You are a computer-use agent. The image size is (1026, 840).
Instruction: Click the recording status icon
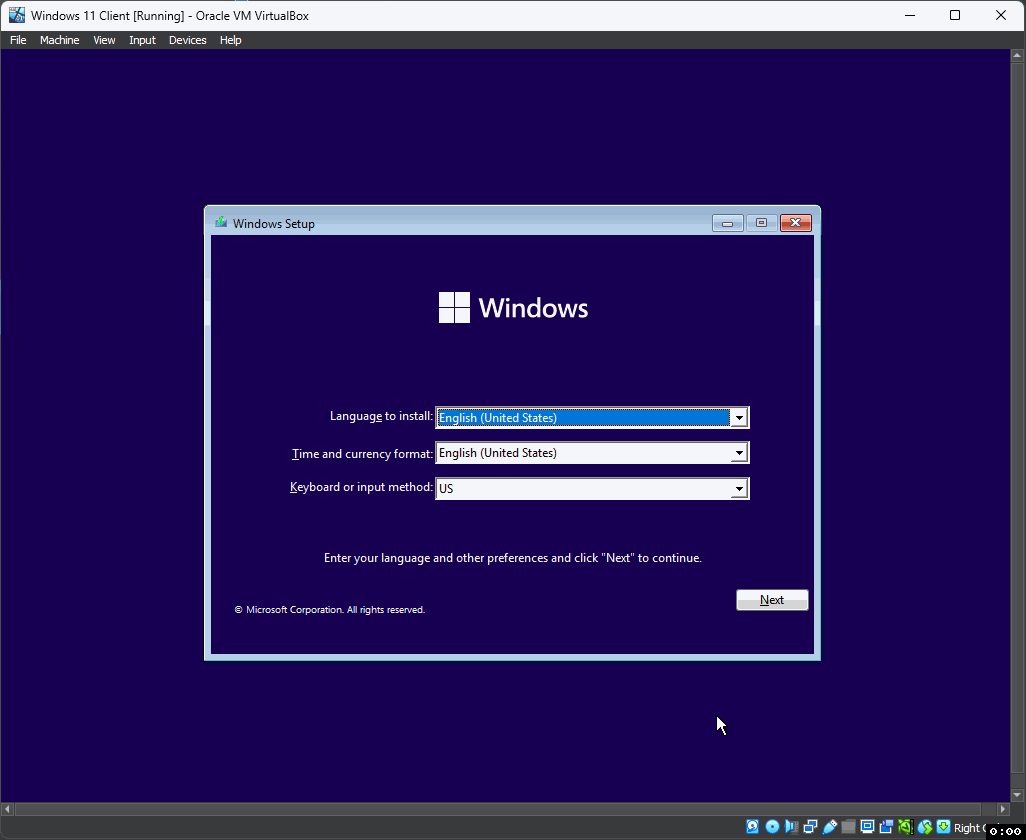[886, 827]
